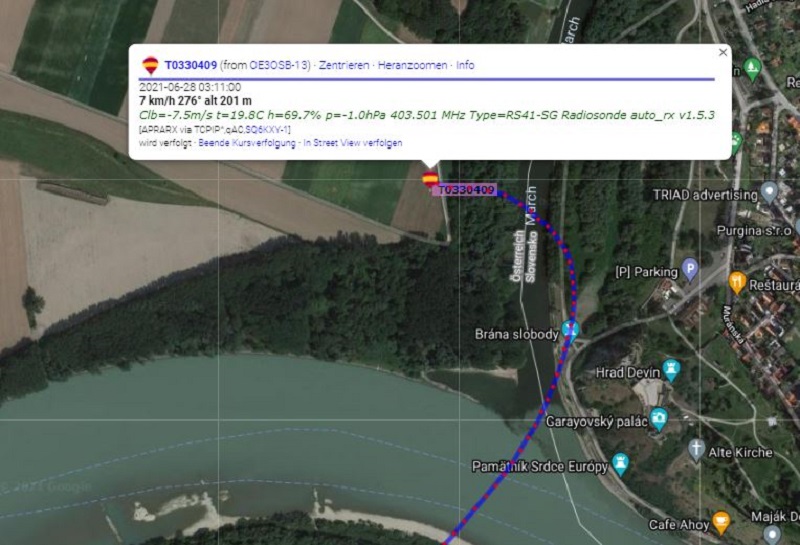Open the Parking P marker
The width and height of the screenshot is (800, 545).
pos(690,269)
